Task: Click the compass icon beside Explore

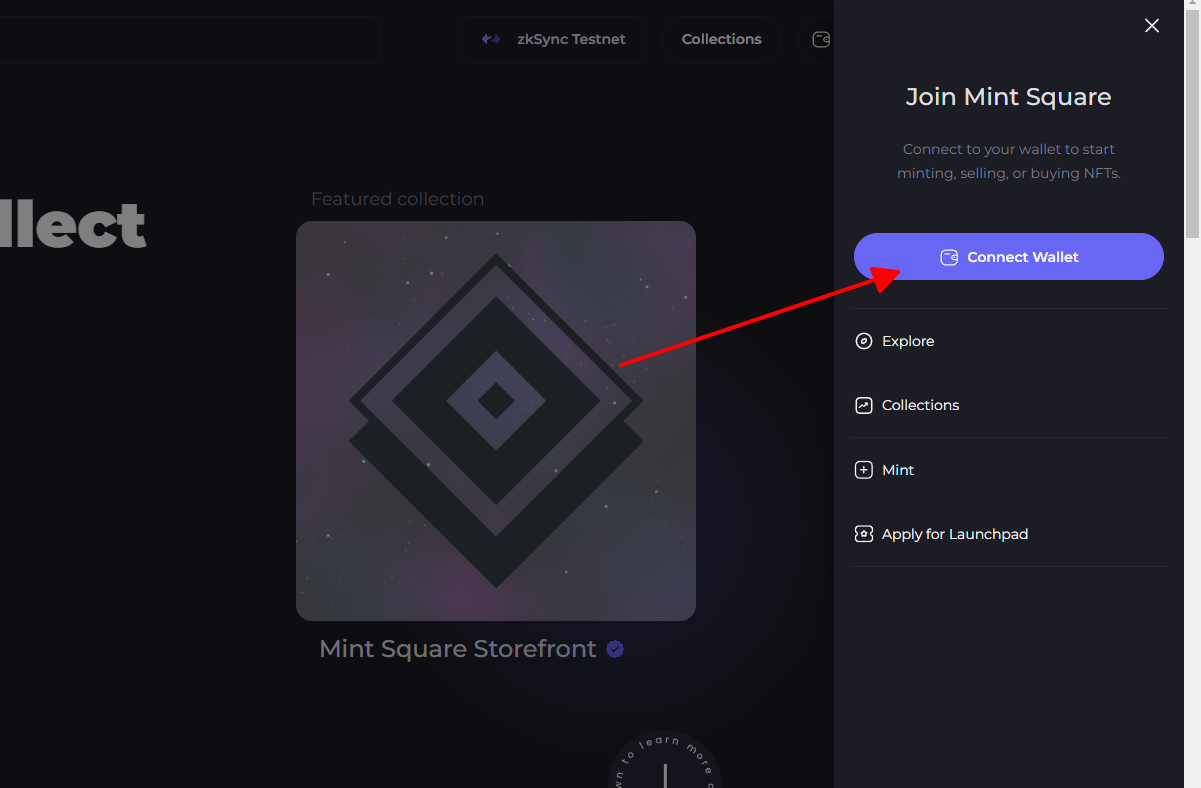Action: pyautogui.click(x=864, y=341)
